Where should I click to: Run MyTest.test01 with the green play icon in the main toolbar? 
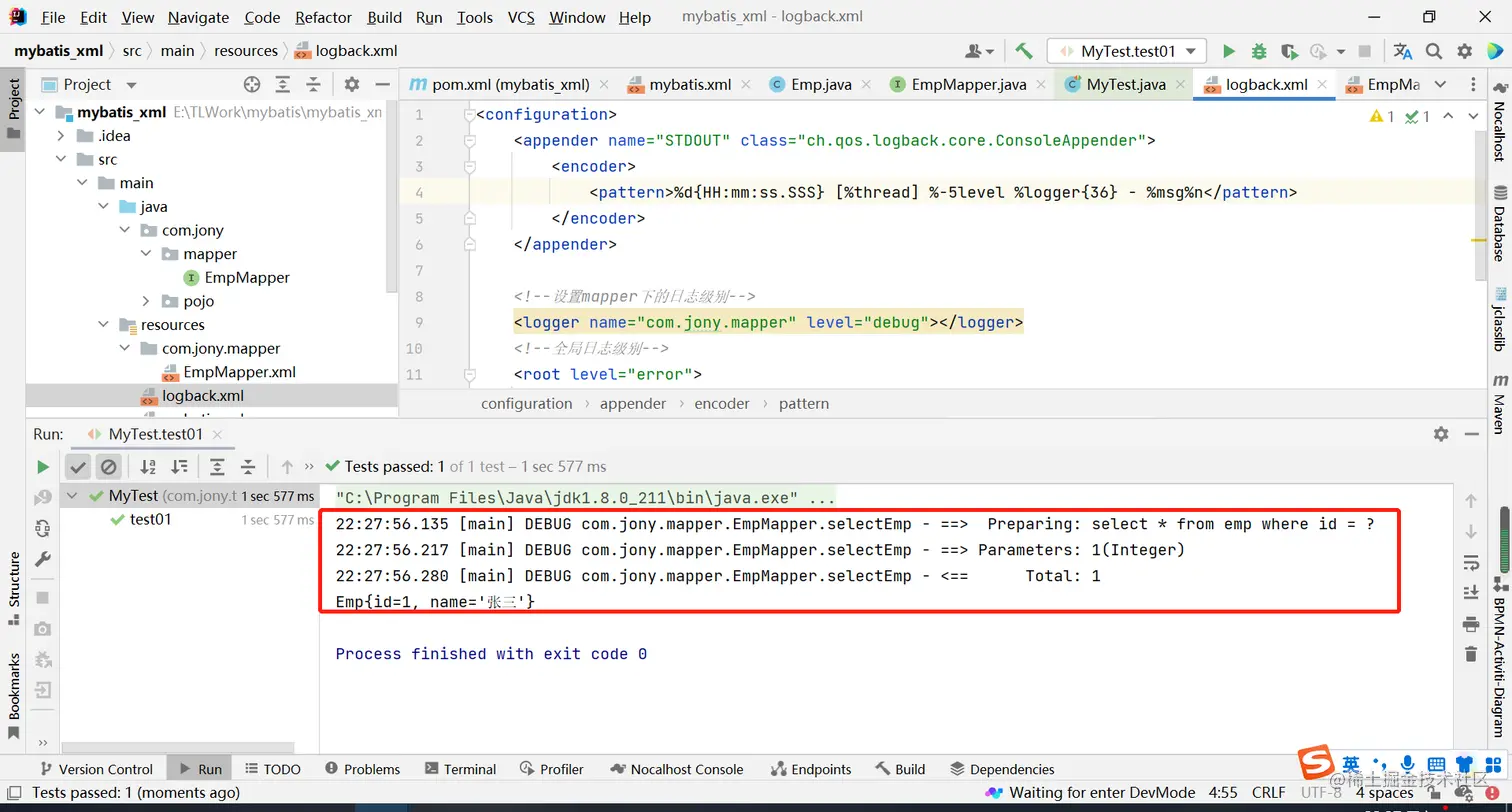tap(1229, 51)
